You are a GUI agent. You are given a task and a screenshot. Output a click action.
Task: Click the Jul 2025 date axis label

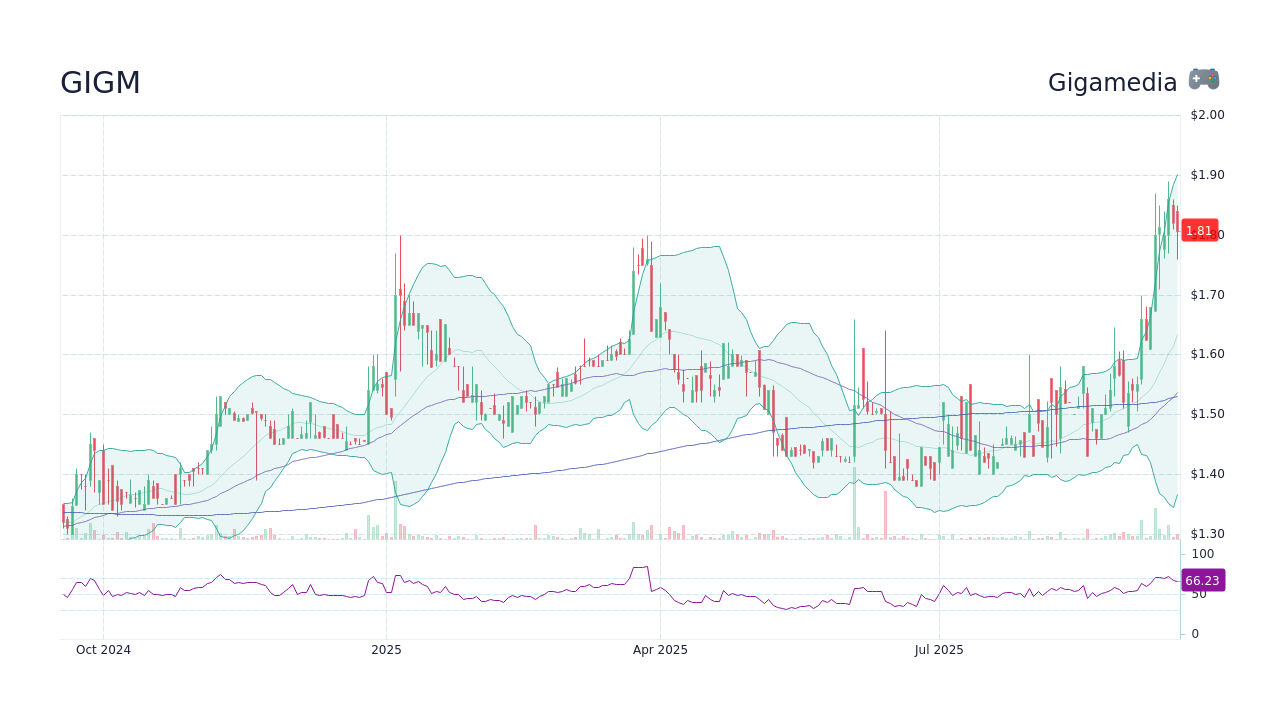click(x=939, y=650)
